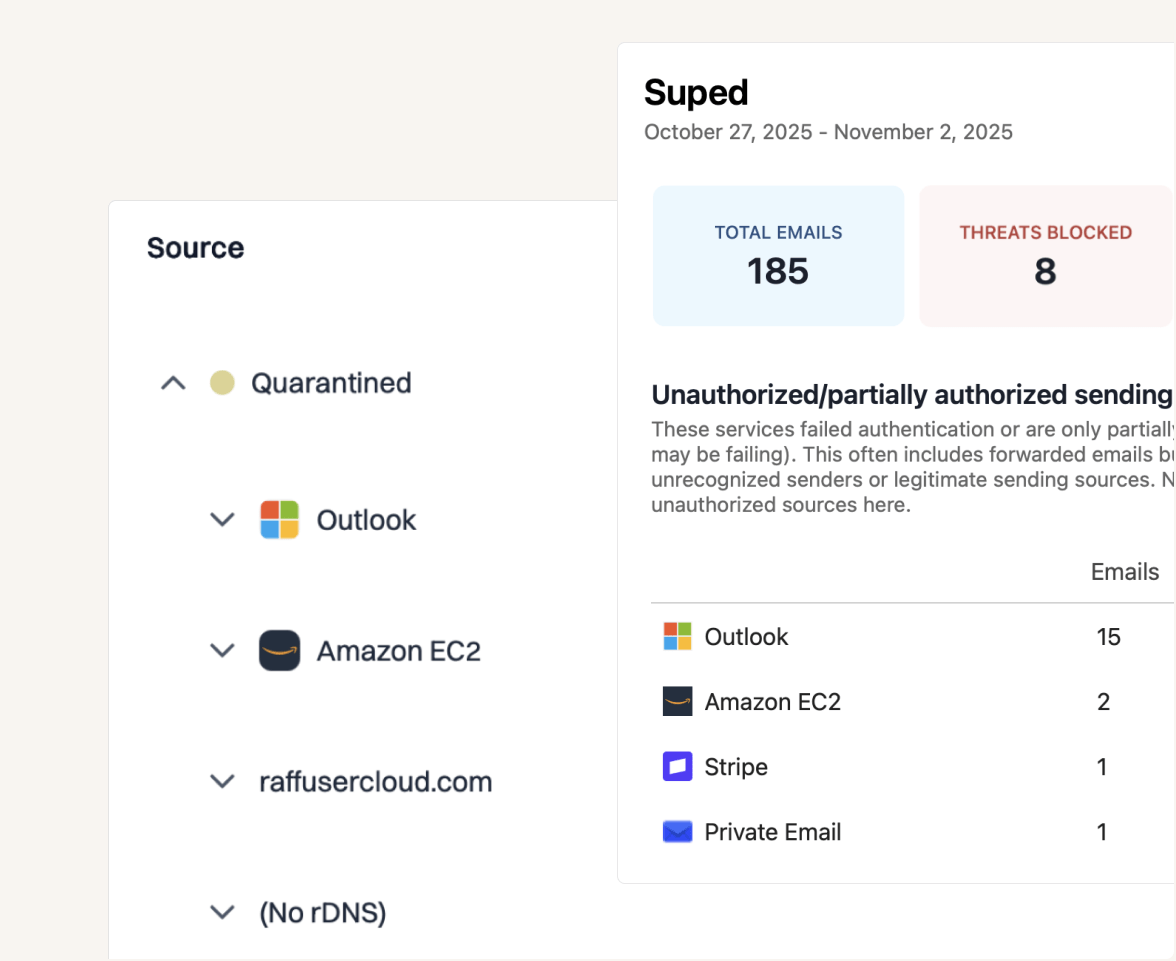Select the raffusercloud.com tree entry
The height and width of the screenshot is (961, 1176).
[x=375, y=781]
